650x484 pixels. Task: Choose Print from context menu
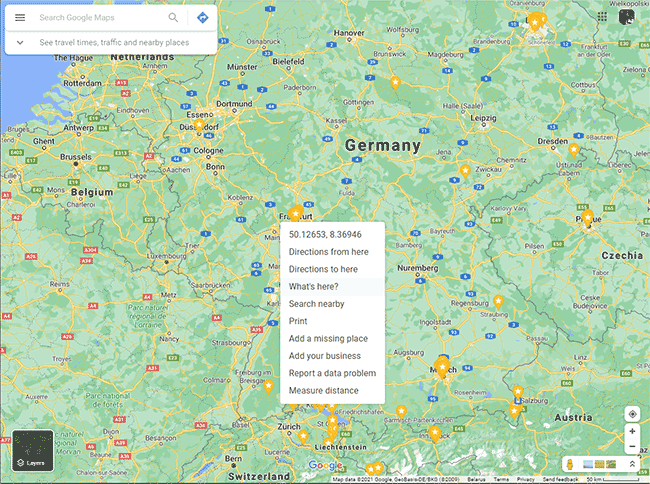pos(332,321)
